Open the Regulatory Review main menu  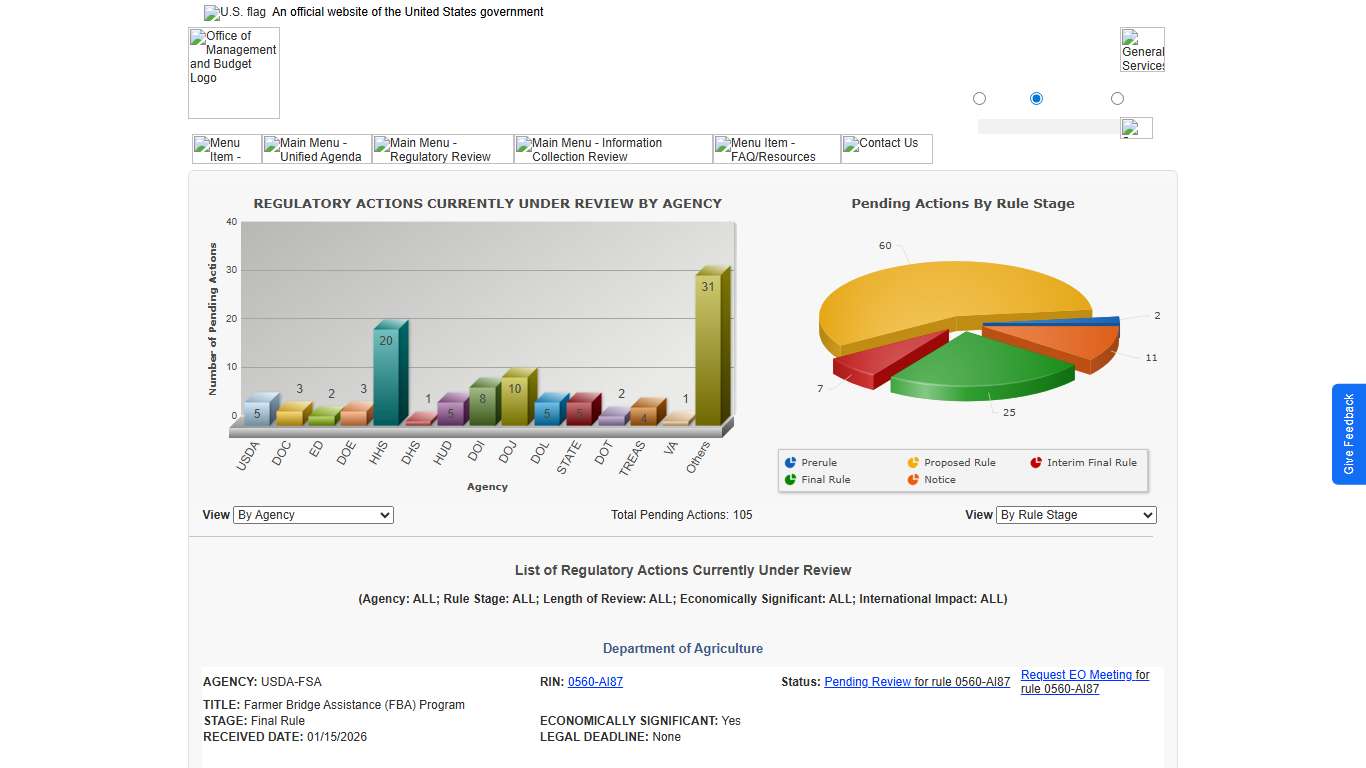(x=442, y=148)
